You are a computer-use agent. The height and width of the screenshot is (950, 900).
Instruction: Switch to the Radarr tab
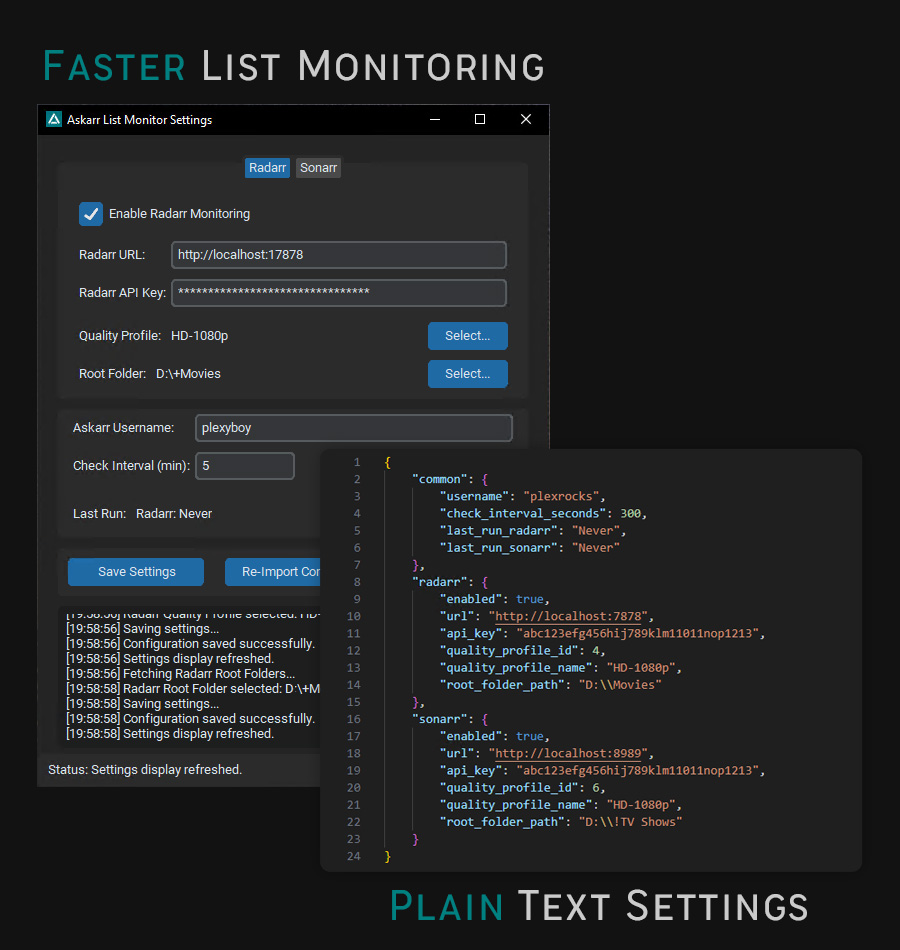[x=267, y=168]
